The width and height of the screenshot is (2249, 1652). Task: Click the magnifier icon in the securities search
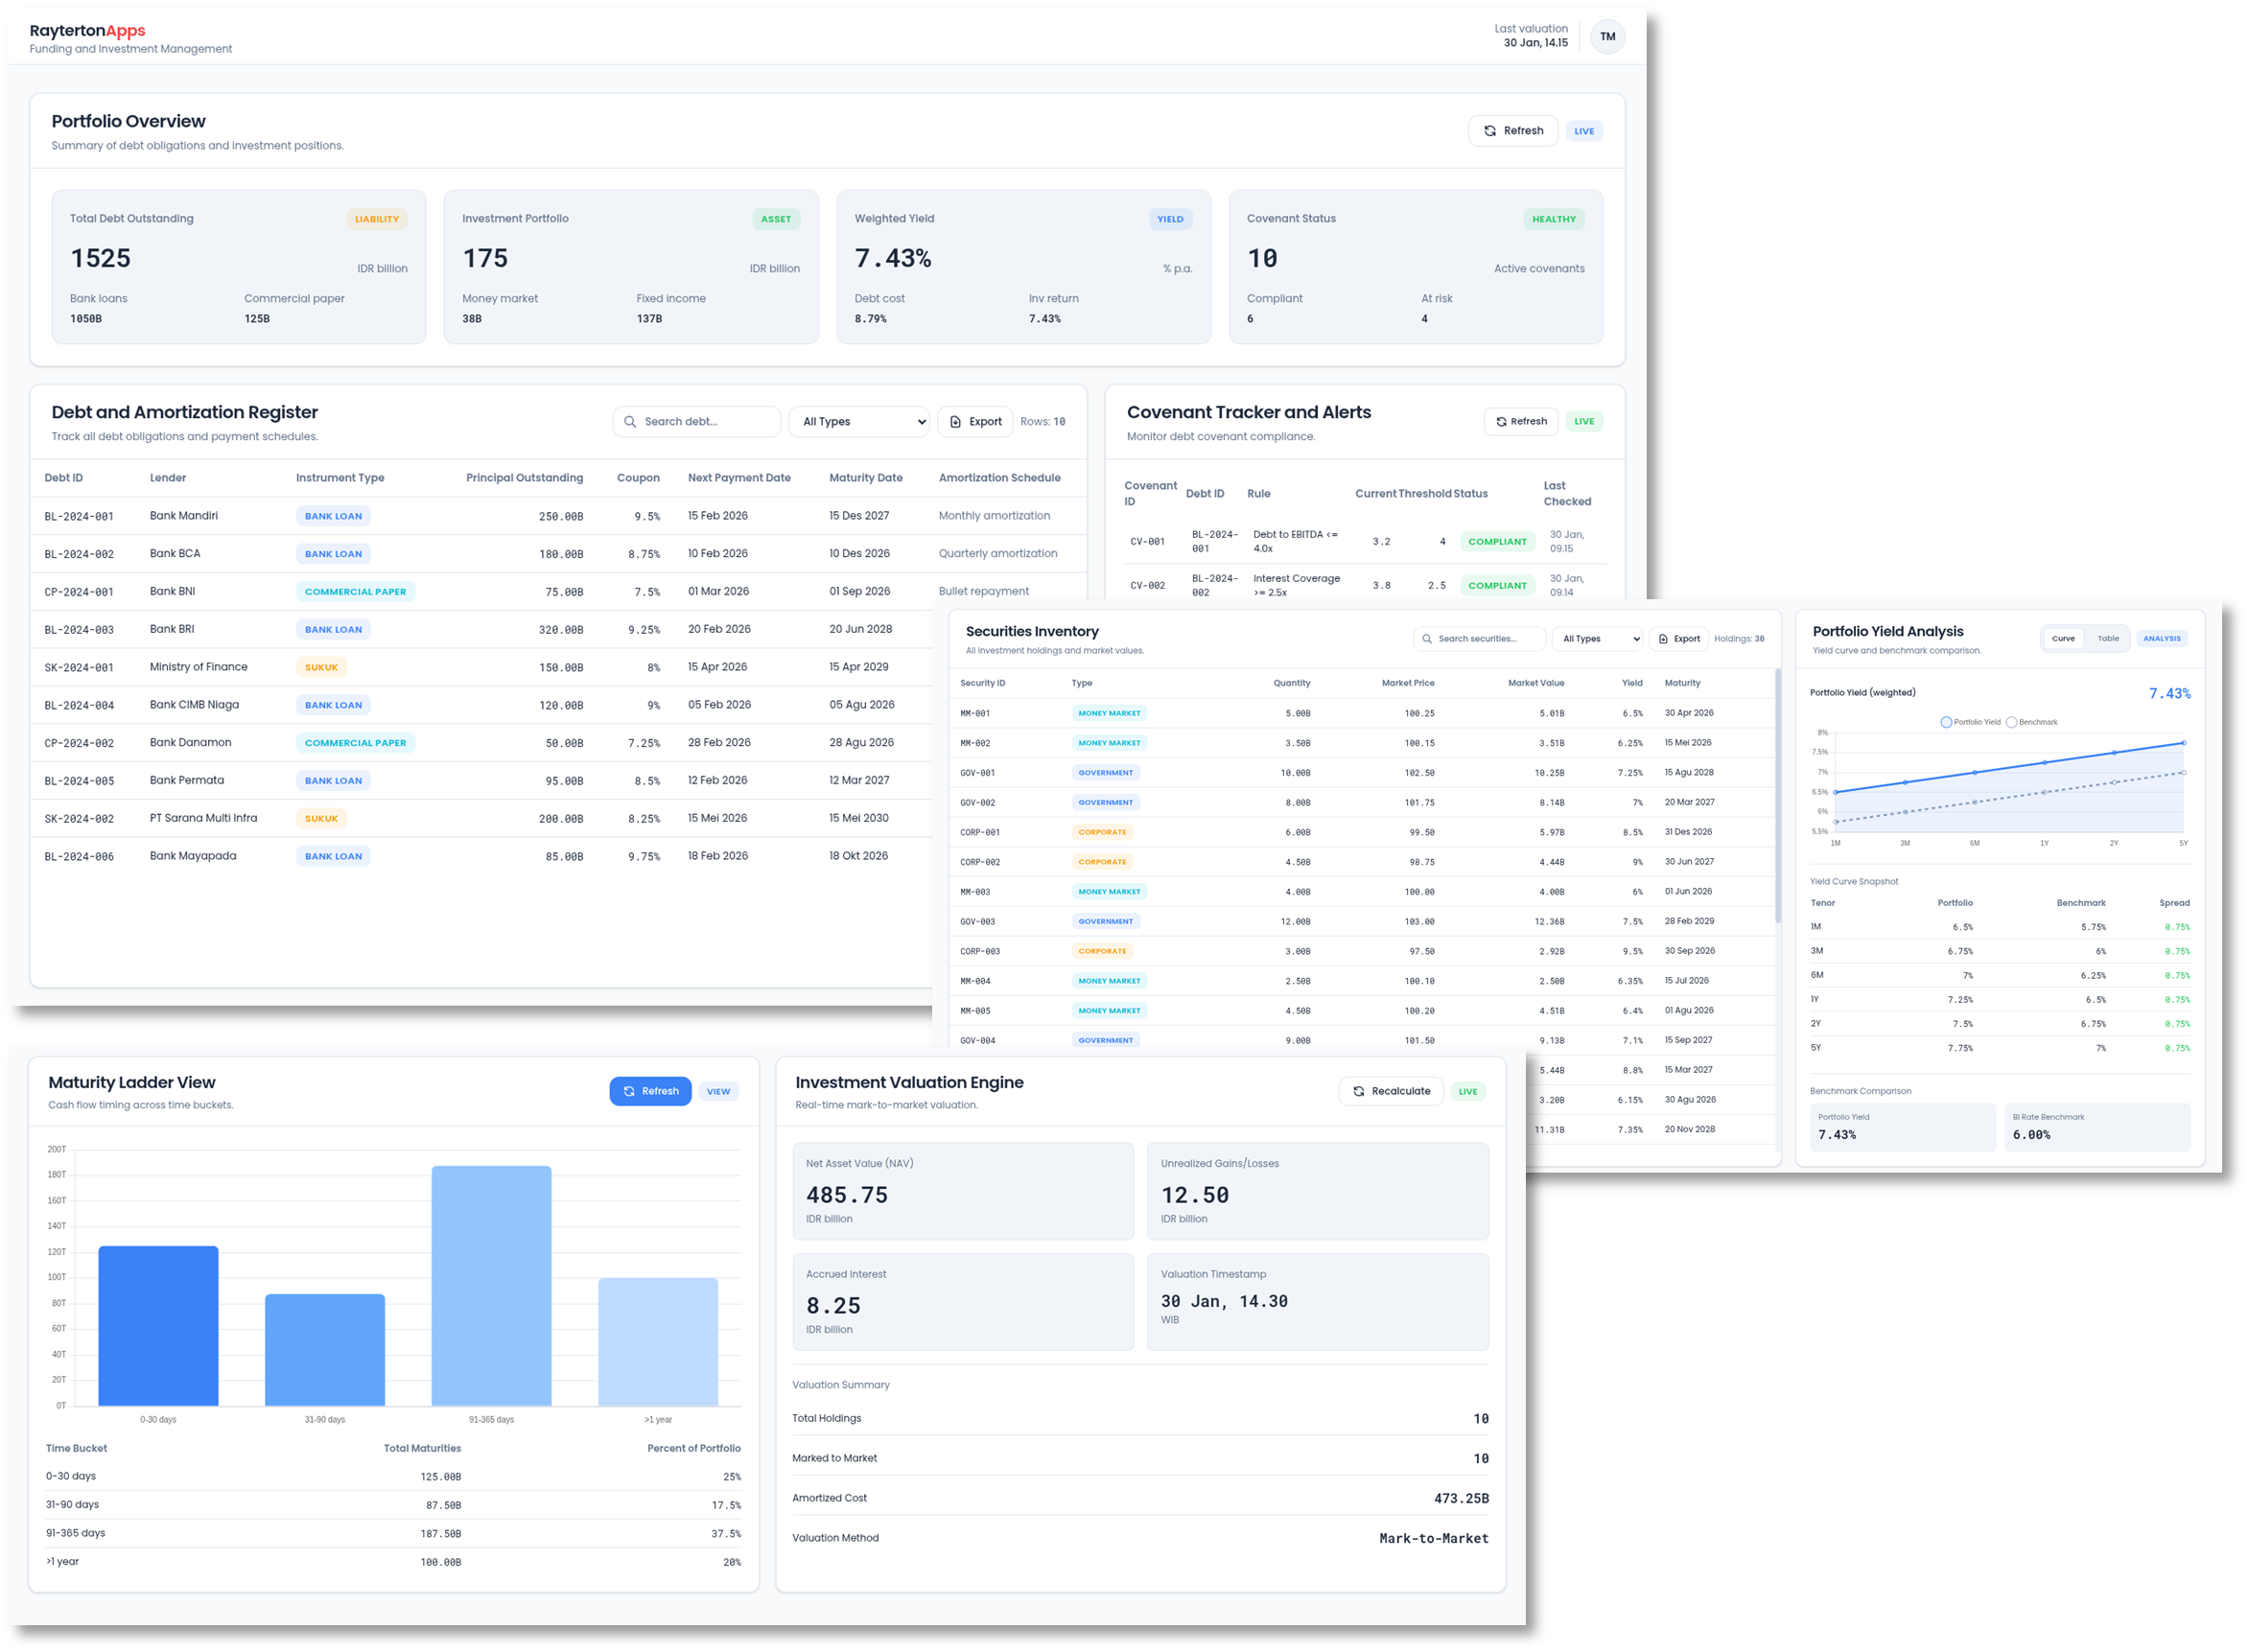pyautogui.click(x=1427, y=639)
